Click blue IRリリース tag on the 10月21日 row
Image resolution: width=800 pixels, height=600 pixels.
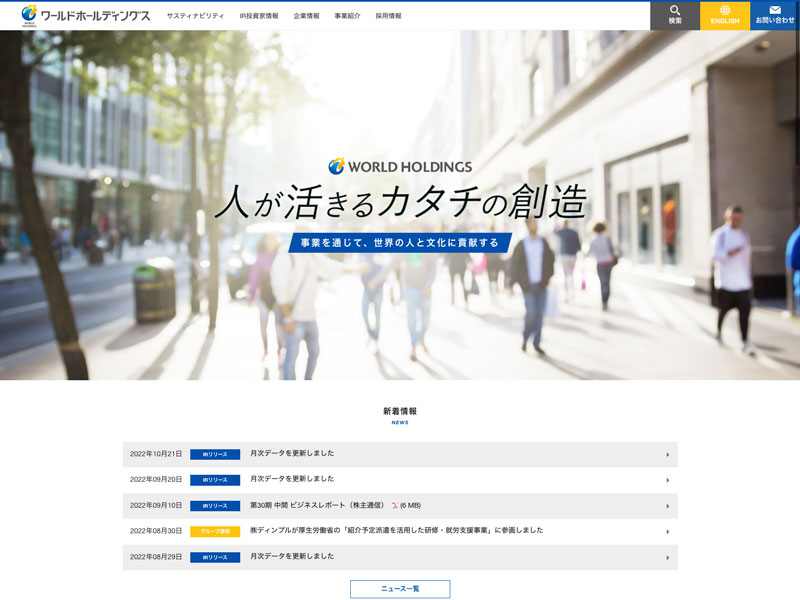point(215,454)
